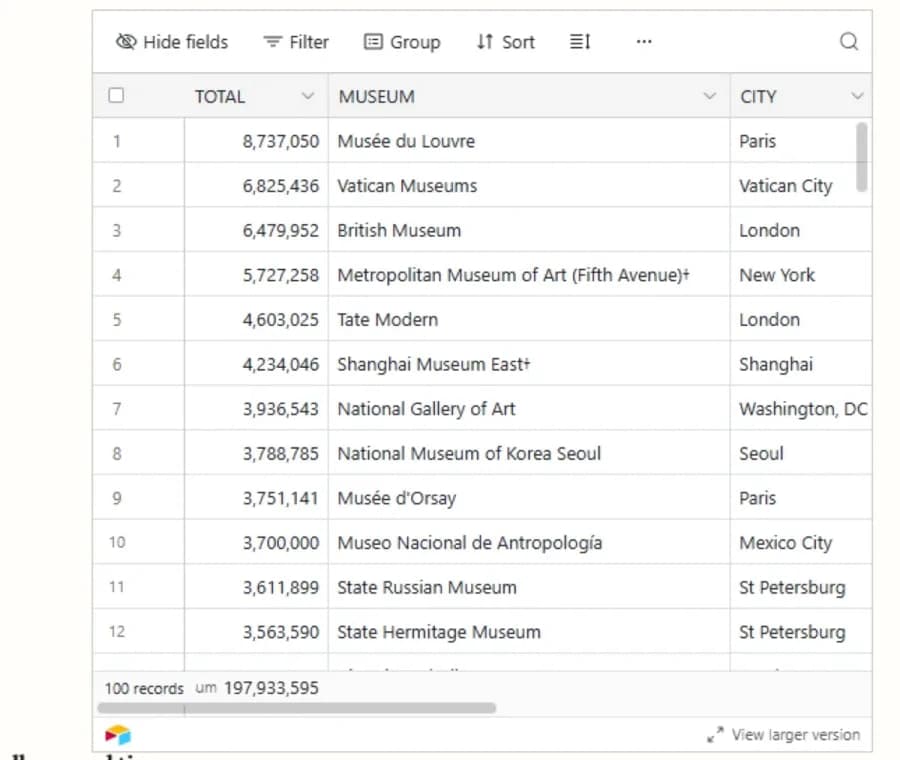Expand the MUSEUM column dropdown
The image size is (900, 760).
click(x=710, y=96)
